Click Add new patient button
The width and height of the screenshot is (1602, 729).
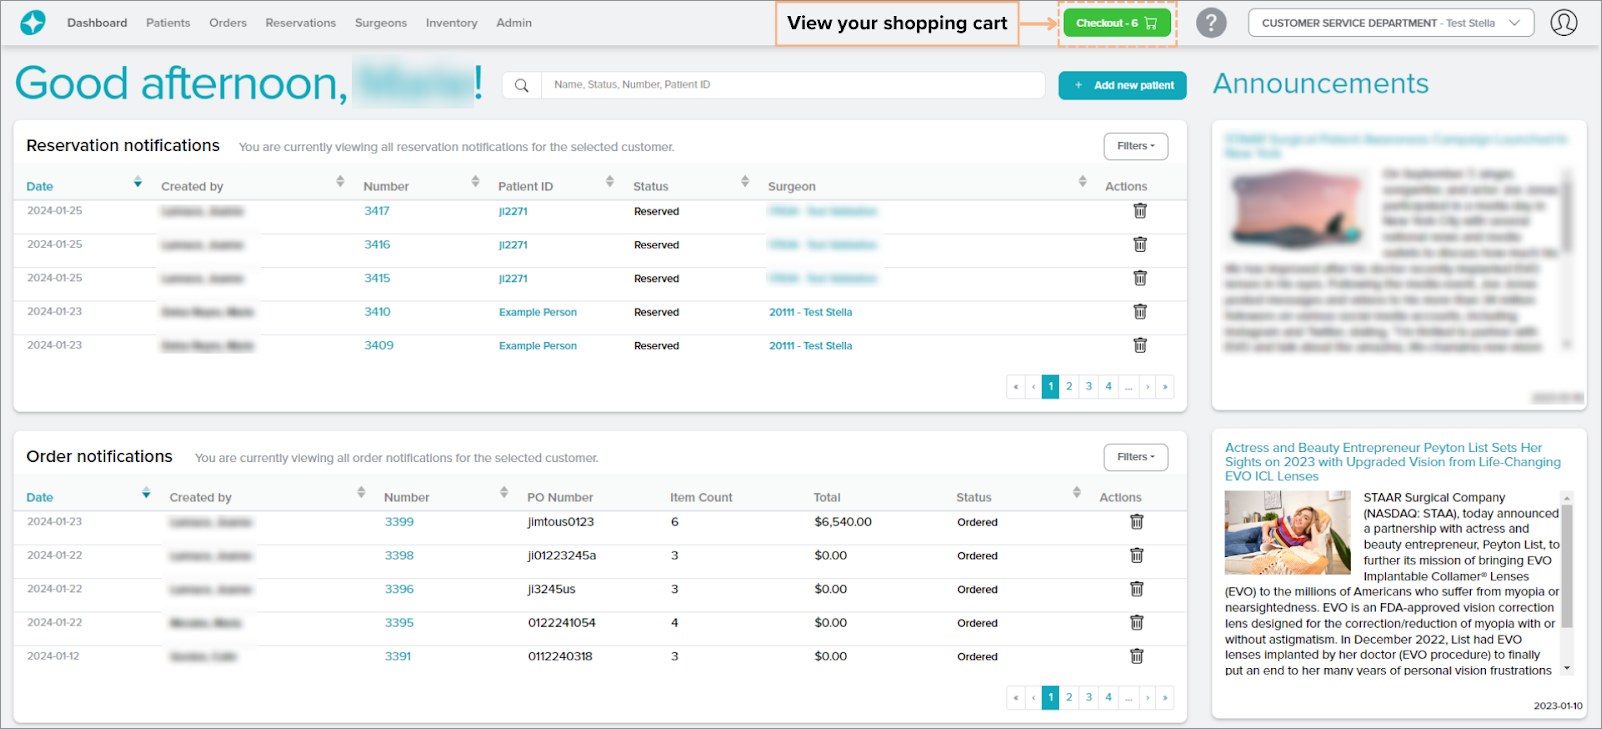click(1122, 86)
